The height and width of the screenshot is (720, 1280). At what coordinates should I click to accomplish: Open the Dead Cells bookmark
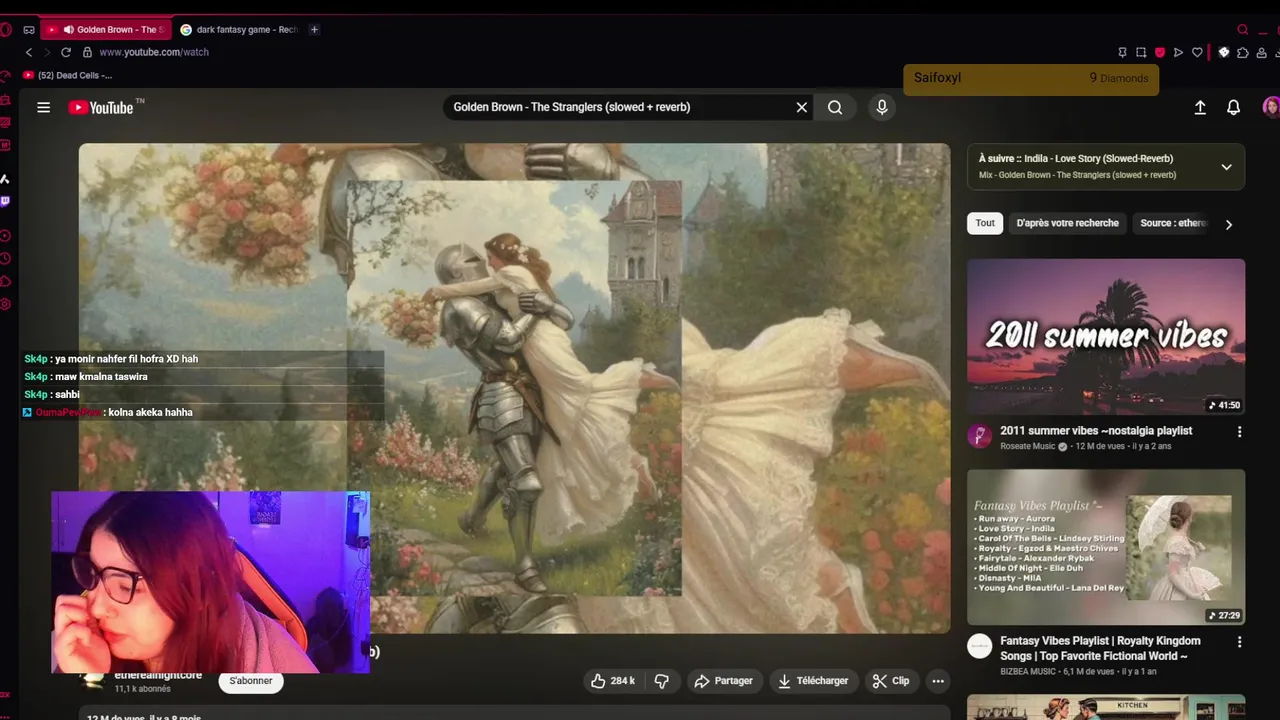point(67,75)
